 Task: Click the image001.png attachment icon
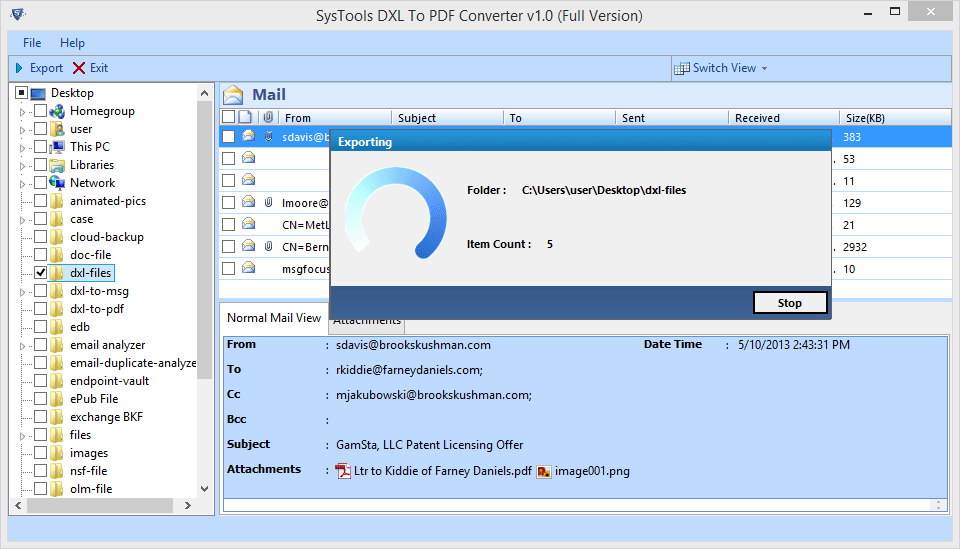click(x=544, y=472)
